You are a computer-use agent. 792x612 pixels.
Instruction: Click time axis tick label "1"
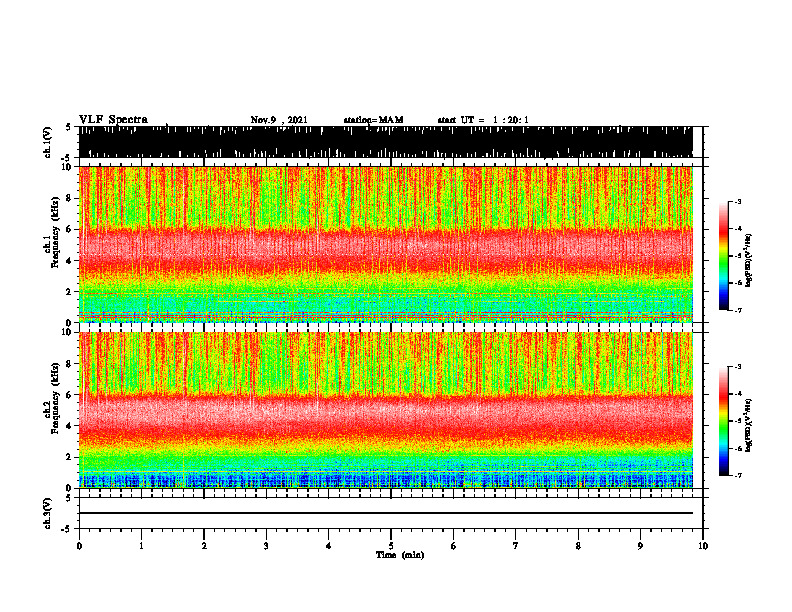tap(141, 546)
